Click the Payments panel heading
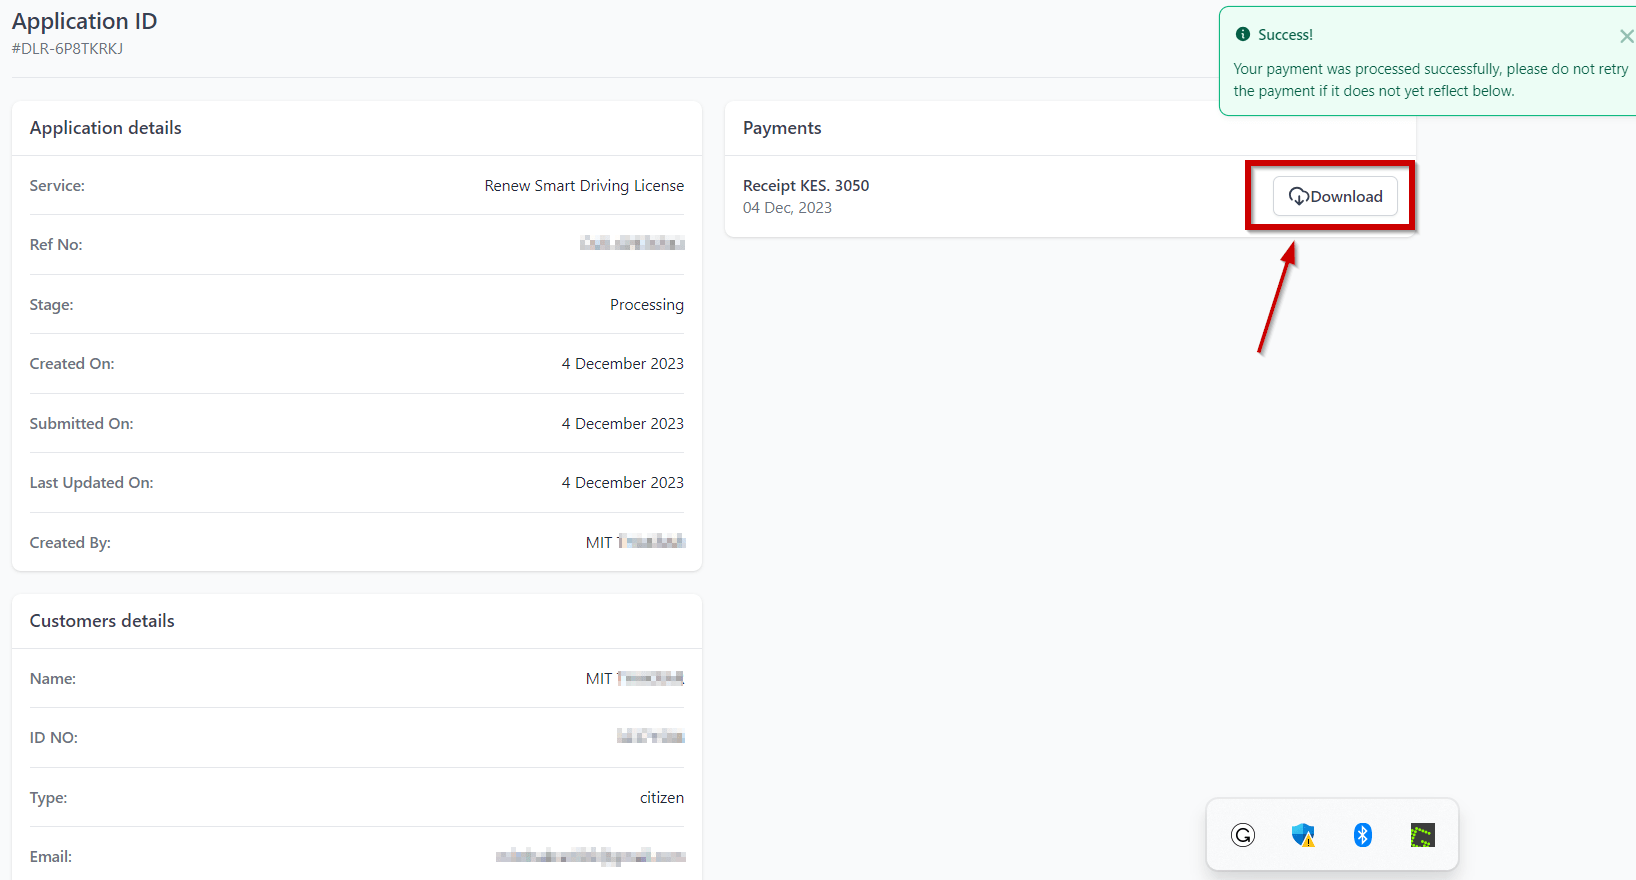1636x880 pixels. coord(782,128)
